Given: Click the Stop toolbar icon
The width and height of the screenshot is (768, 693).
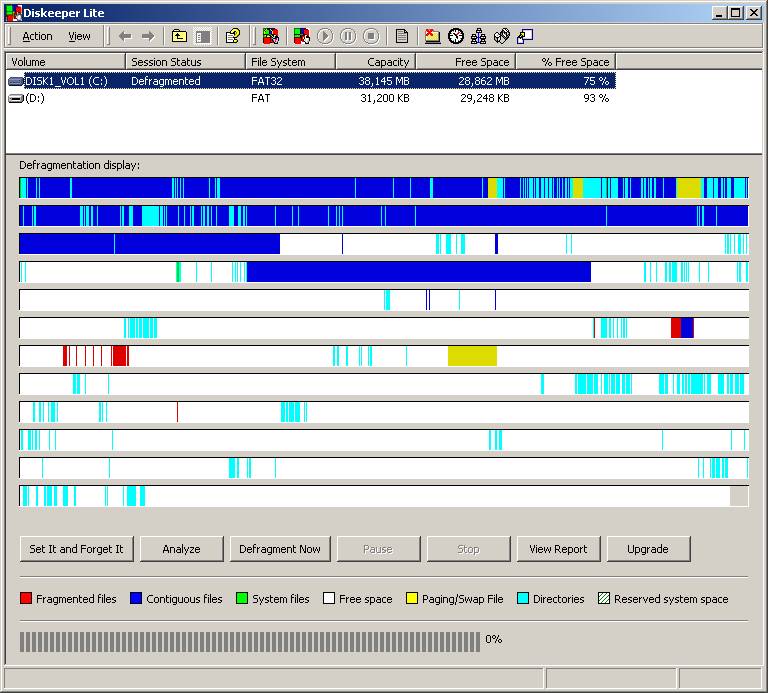Looking at the screenshot, I should click(371, 36).
